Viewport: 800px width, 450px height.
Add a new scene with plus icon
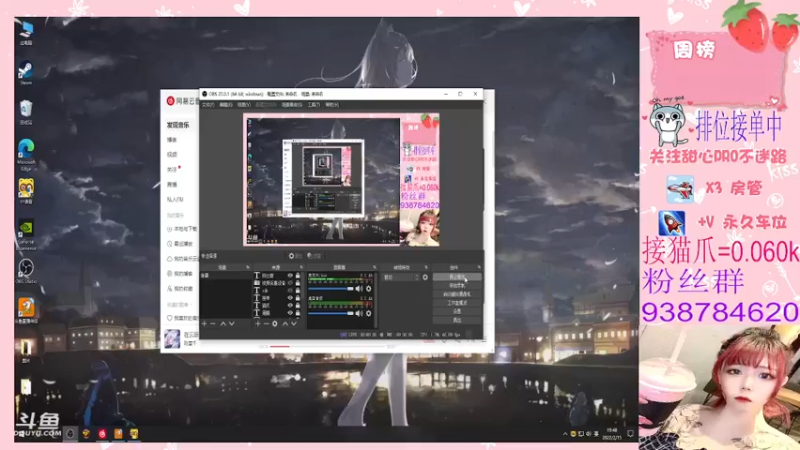pos(204,323)
